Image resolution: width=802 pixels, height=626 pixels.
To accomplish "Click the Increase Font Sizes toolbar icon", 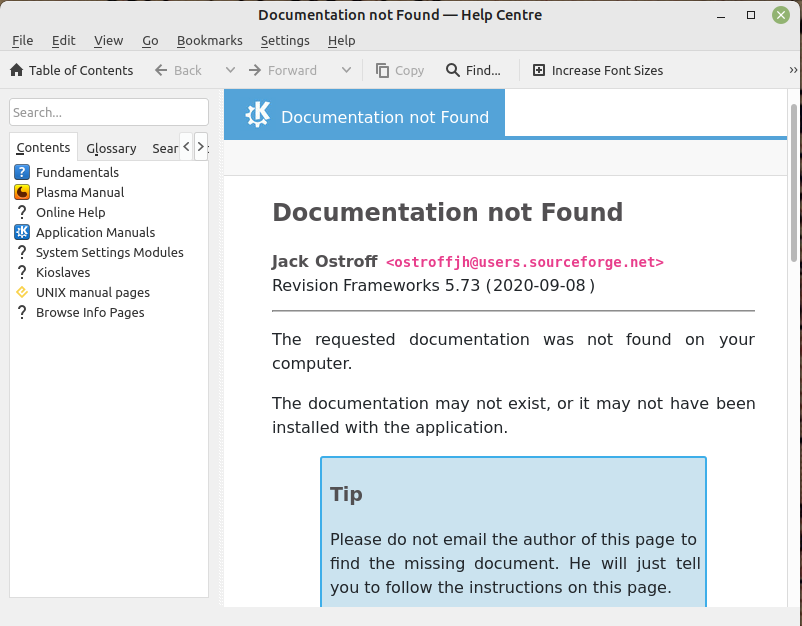I will click(x=539, y=71).
